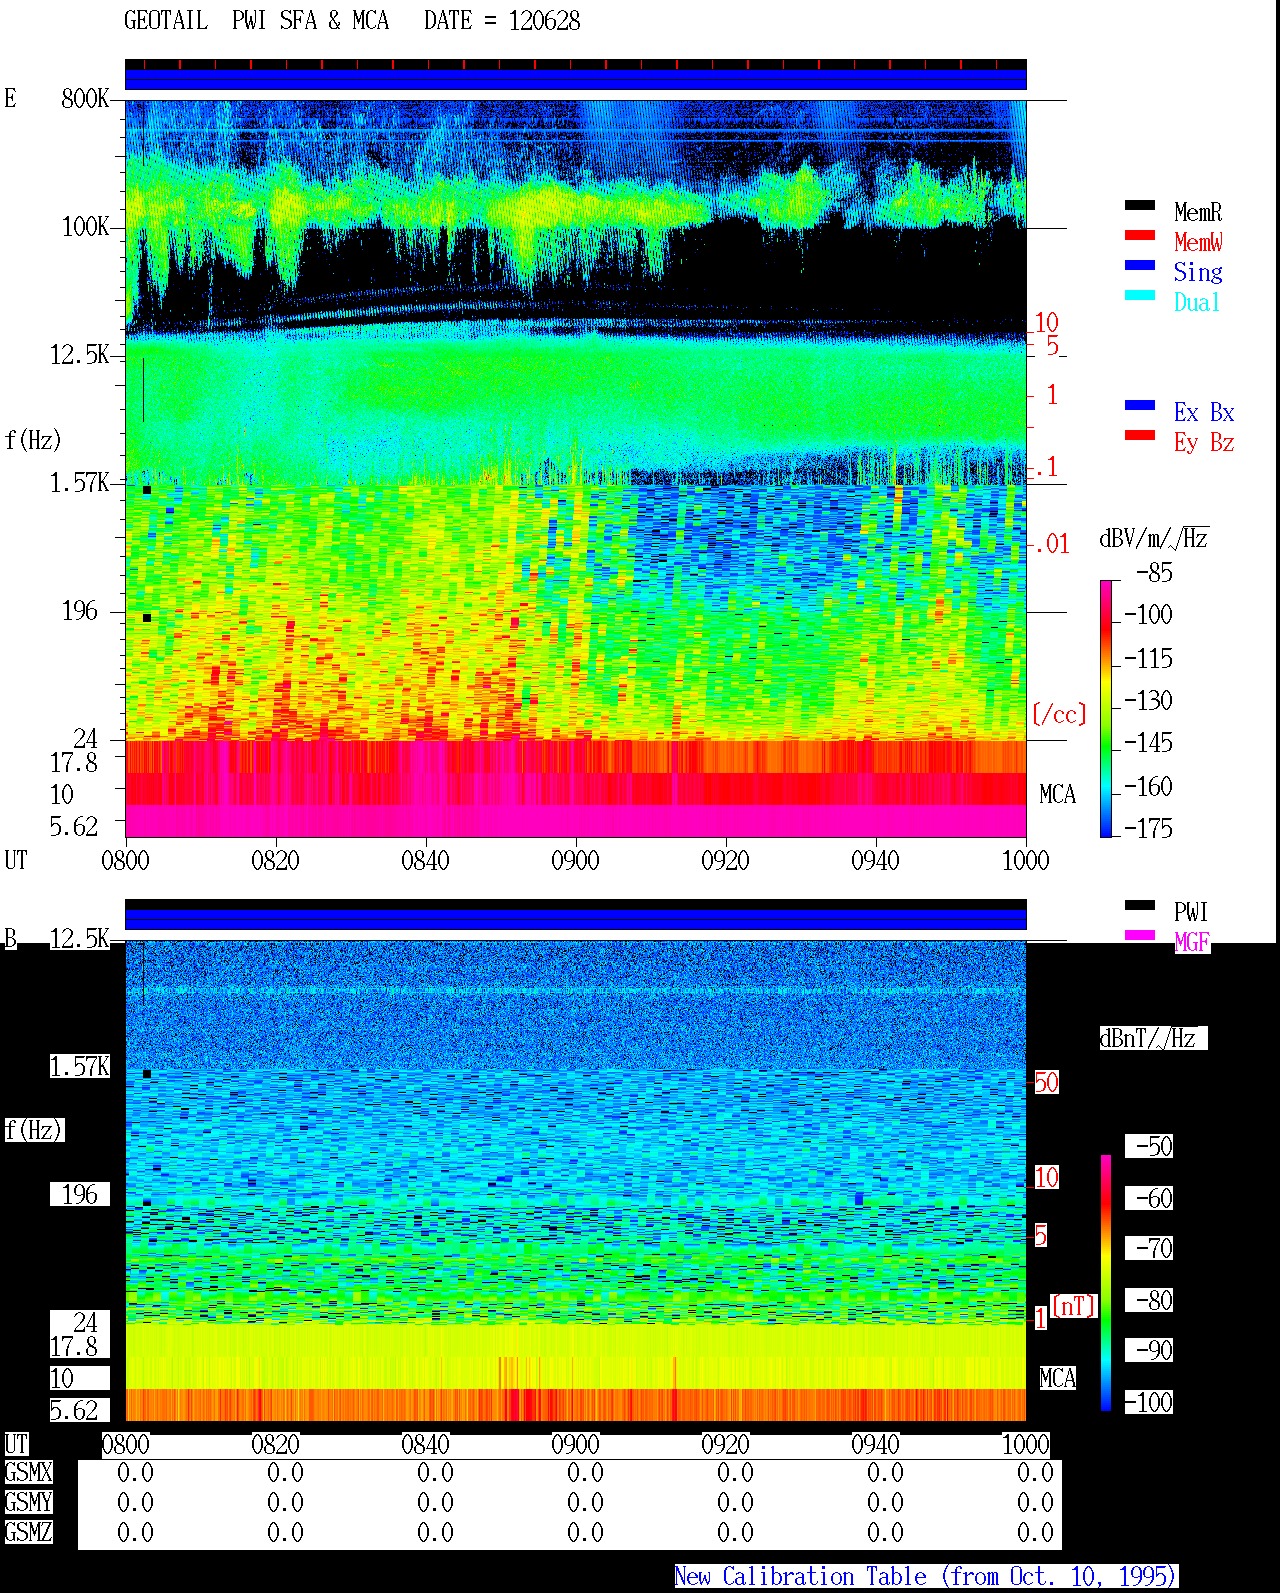Click the '-130' color scale value
This screenshot has height=1593, width=1280.
pyautogui.click(x=1148, y=700)
